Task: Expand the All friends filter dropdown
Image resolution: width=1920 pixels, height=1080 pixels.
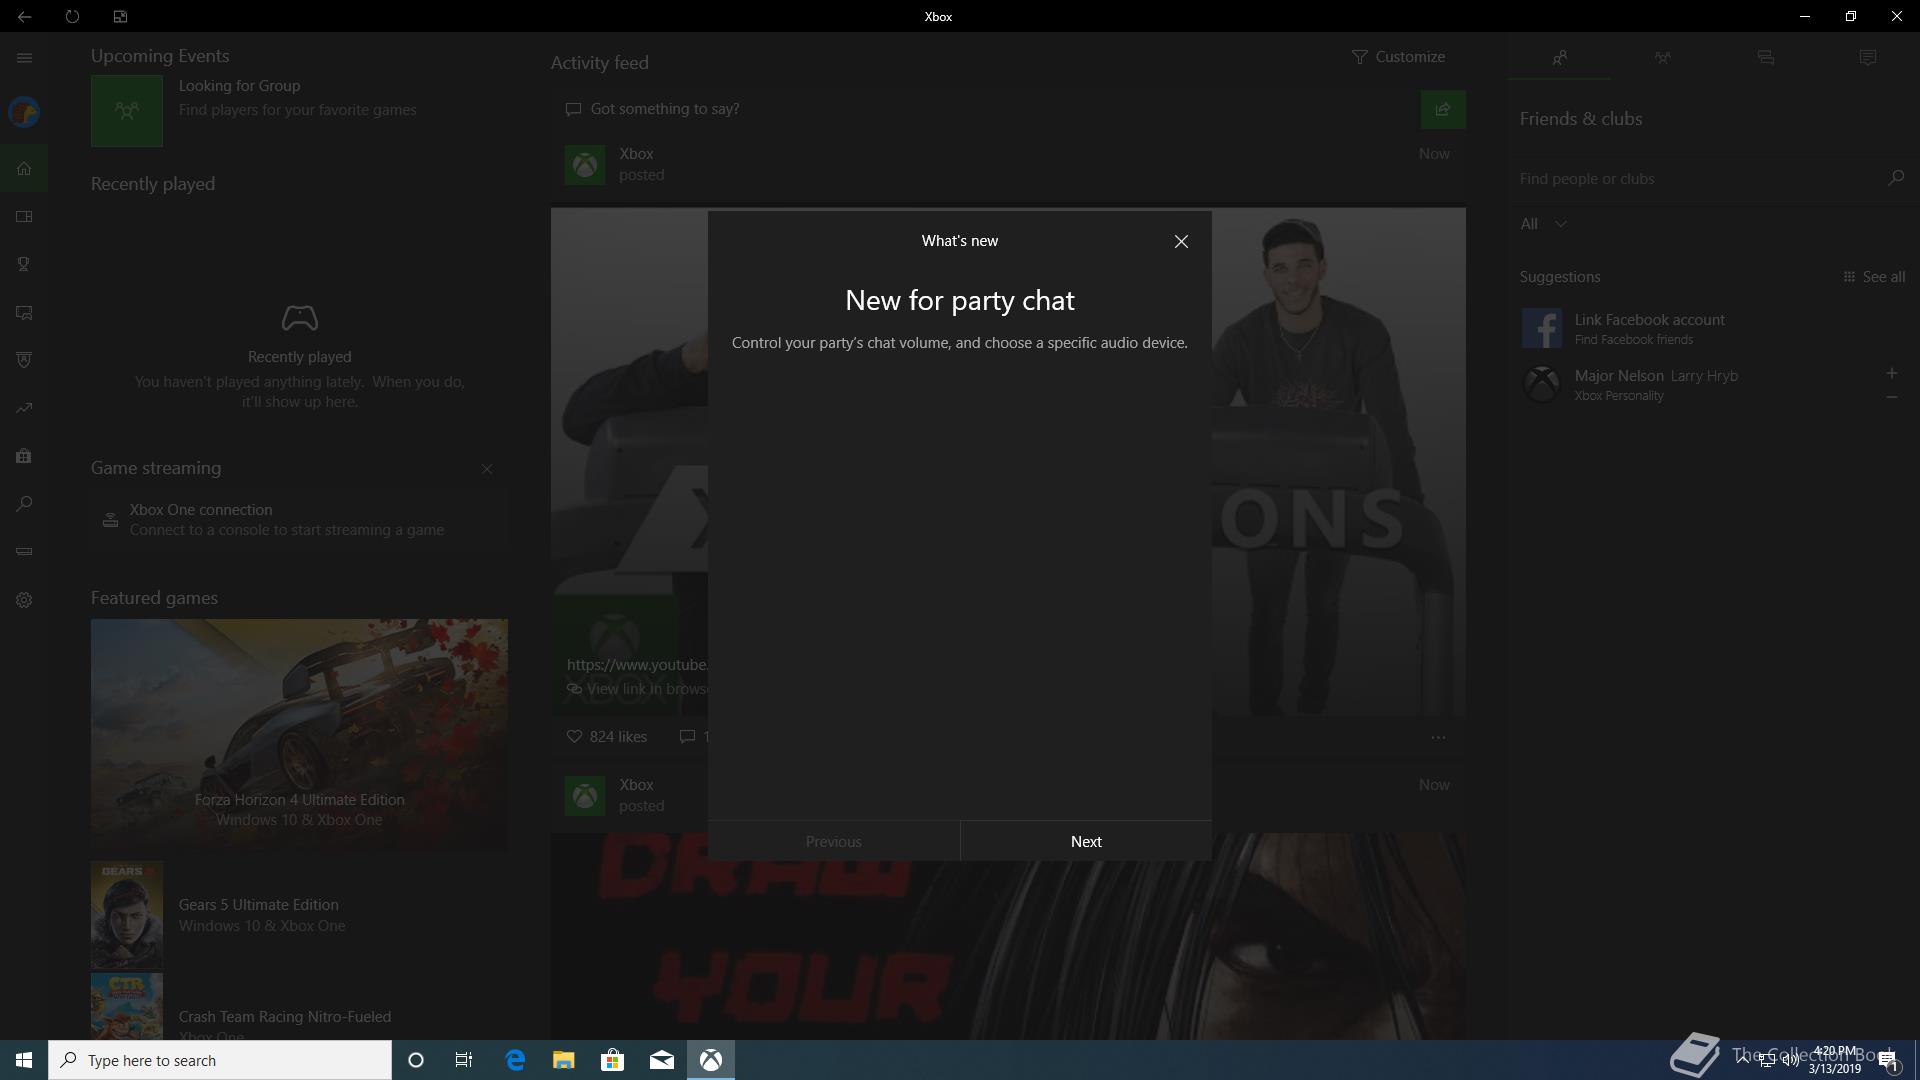Action: 1543,224
